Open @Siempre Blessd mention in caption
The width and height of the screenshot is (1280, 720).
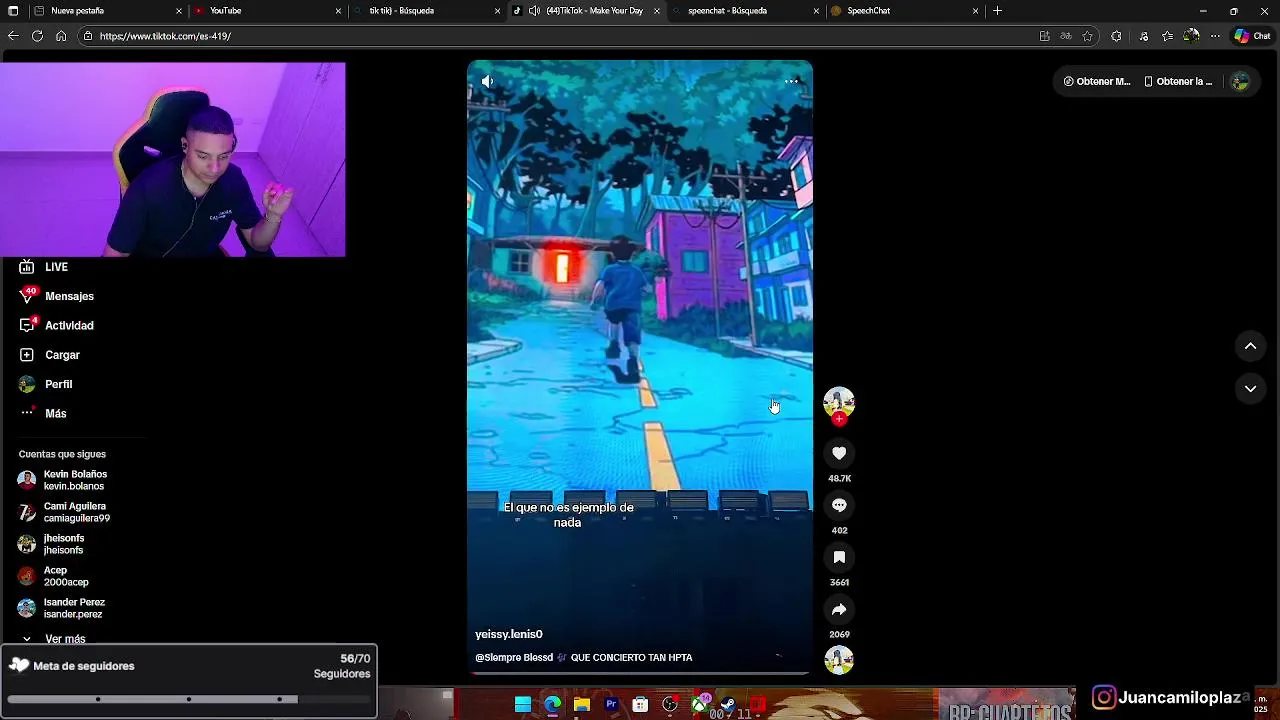click(x=514, y=658)
